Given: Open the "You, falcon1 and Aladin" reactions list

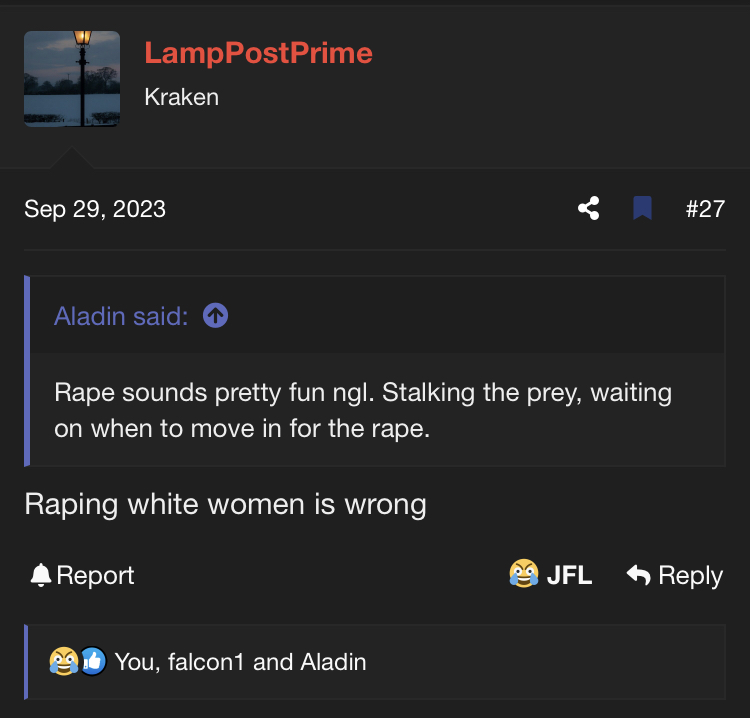Looking at the screenshot, I should pyautogui.click(x=240, y=662).
